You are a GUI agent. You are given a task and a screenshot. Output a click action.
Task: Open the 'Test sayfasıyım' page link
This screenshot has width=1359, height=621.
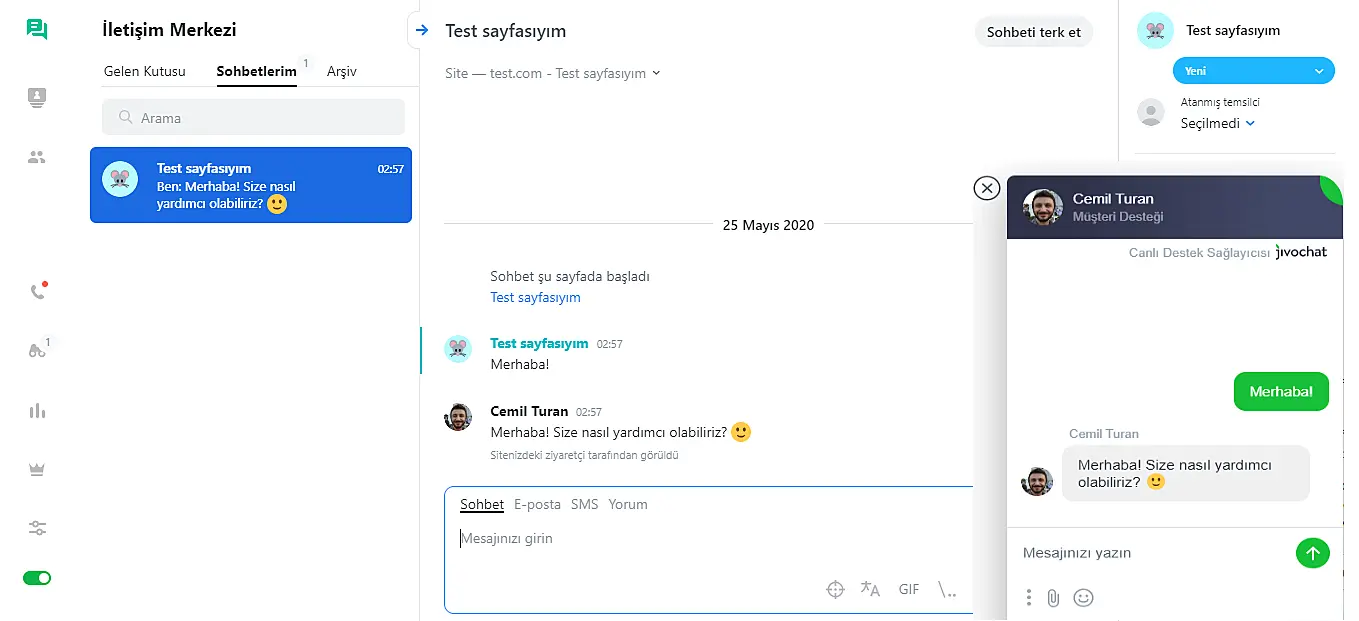535,297
